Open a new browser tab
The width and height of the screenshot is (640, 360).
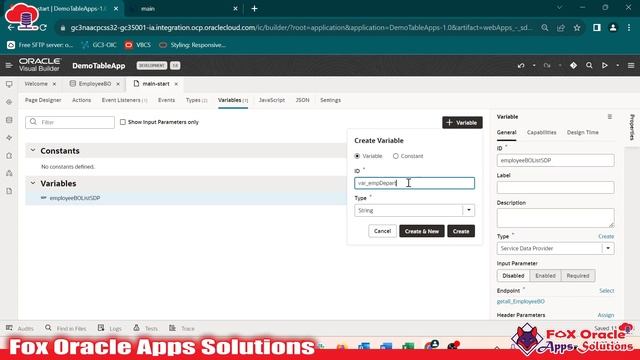coord(254,9)
